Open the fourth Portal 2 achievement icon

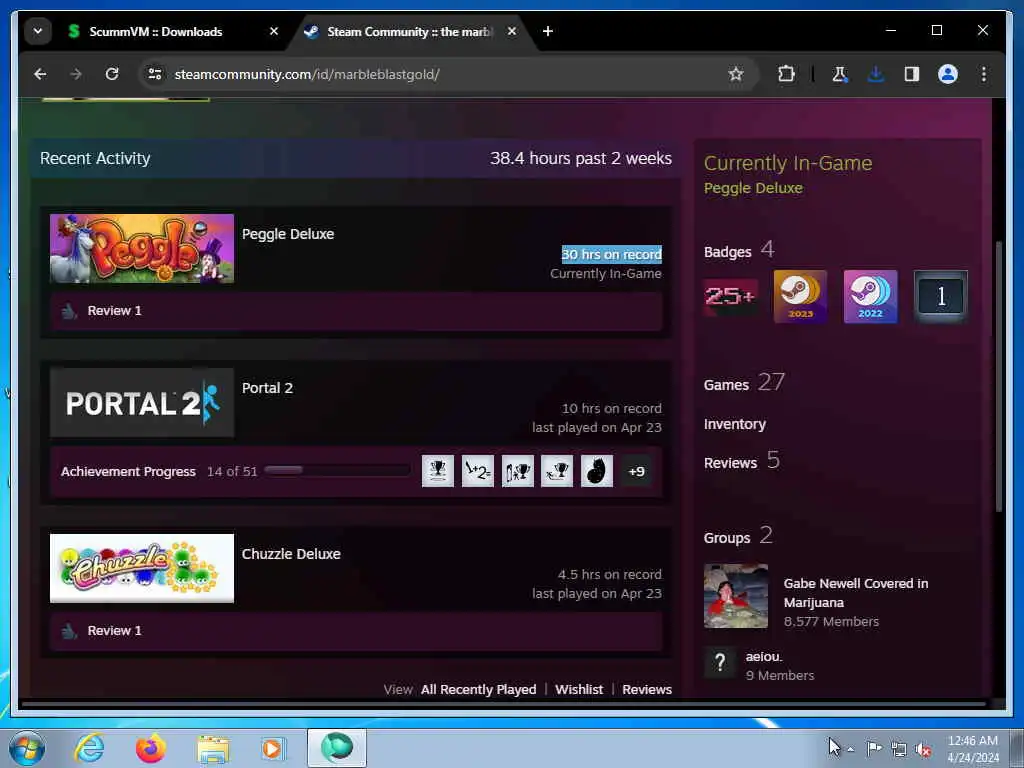click(557, 471)
